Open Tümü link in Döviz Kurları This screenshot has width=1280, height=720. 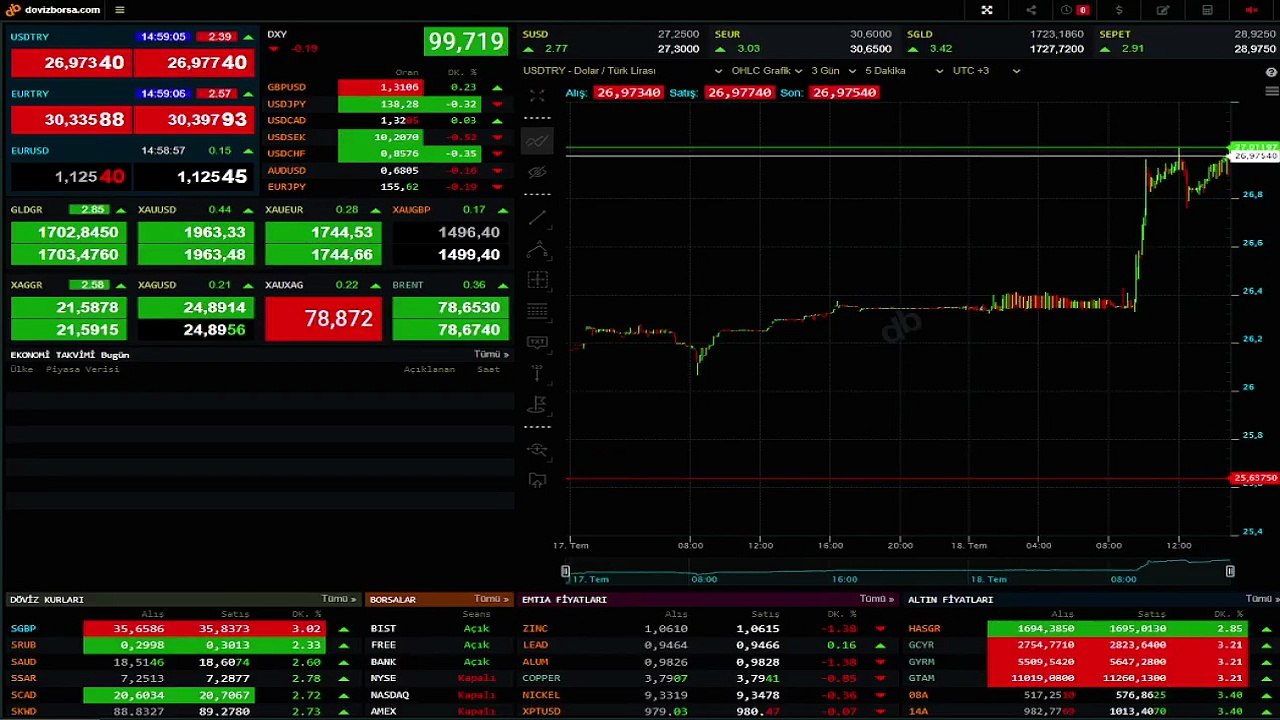pyautogui.click(x=339, y=599)
